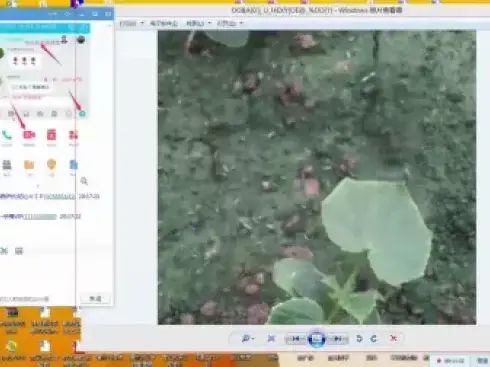490x367 pixels.
Task: Show the next photo
Action: [337, 339]
